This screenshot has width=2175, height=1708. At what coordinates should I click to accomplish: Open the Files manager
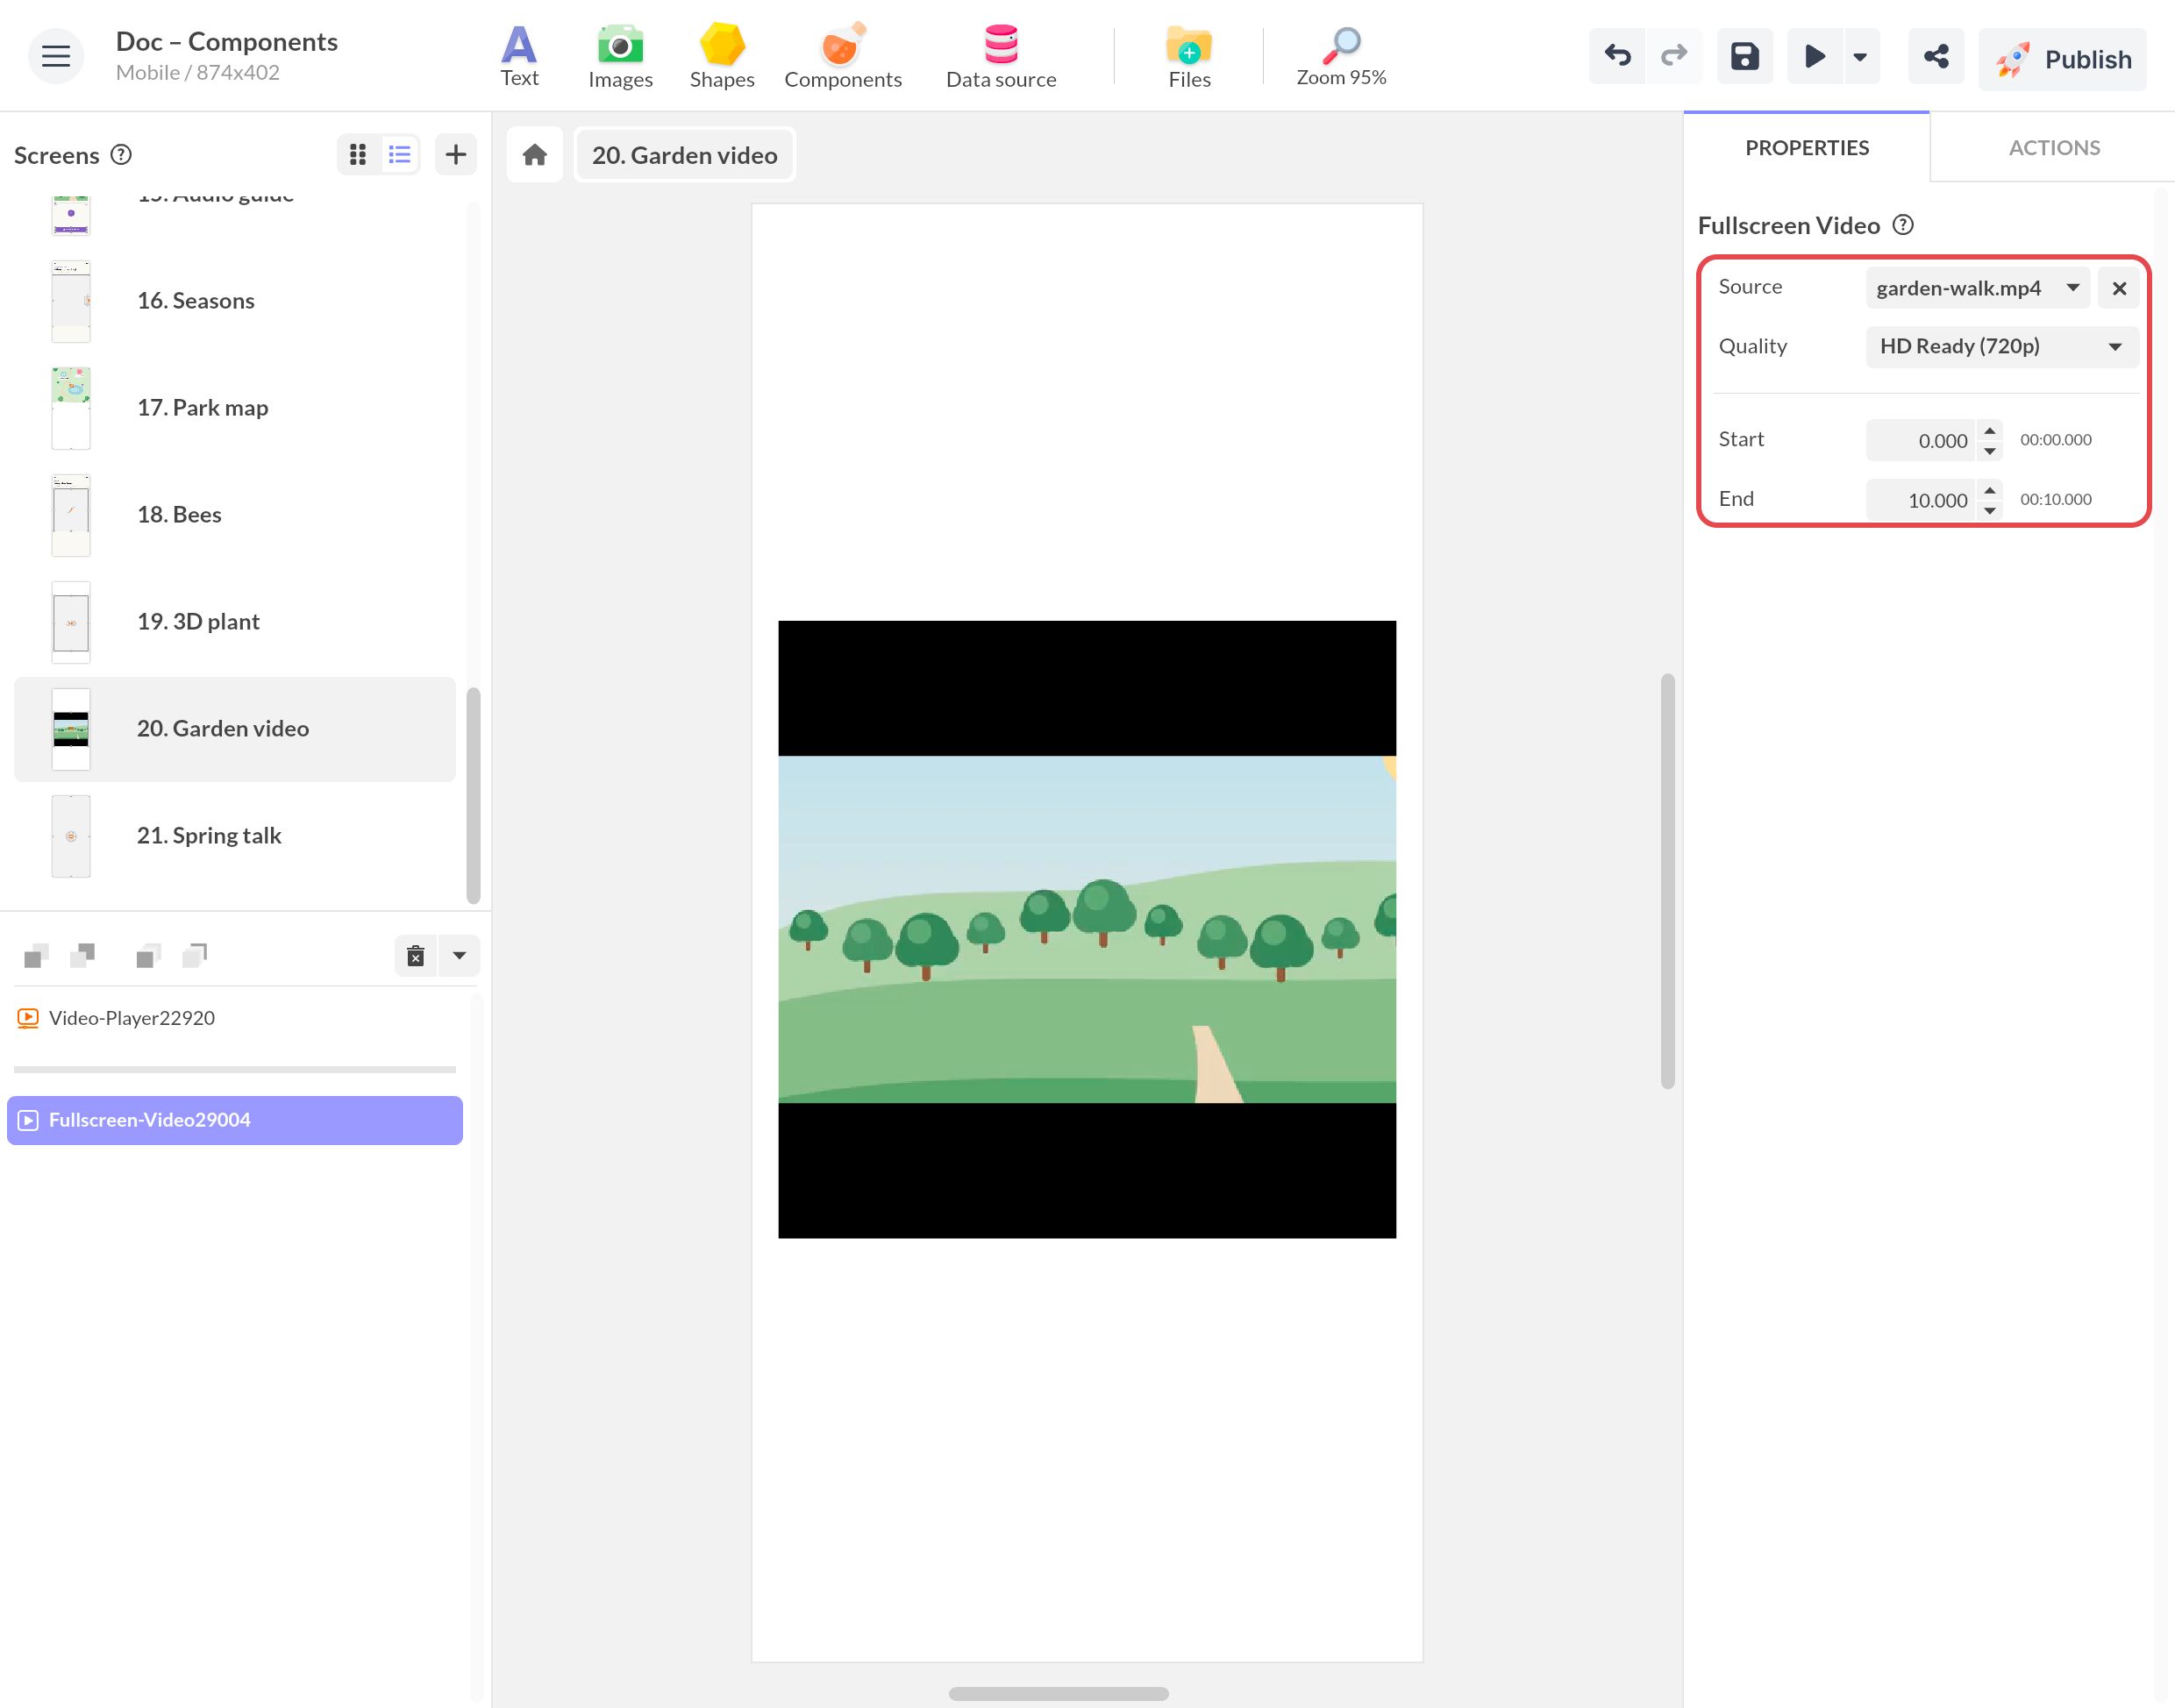coord(1189,57)
